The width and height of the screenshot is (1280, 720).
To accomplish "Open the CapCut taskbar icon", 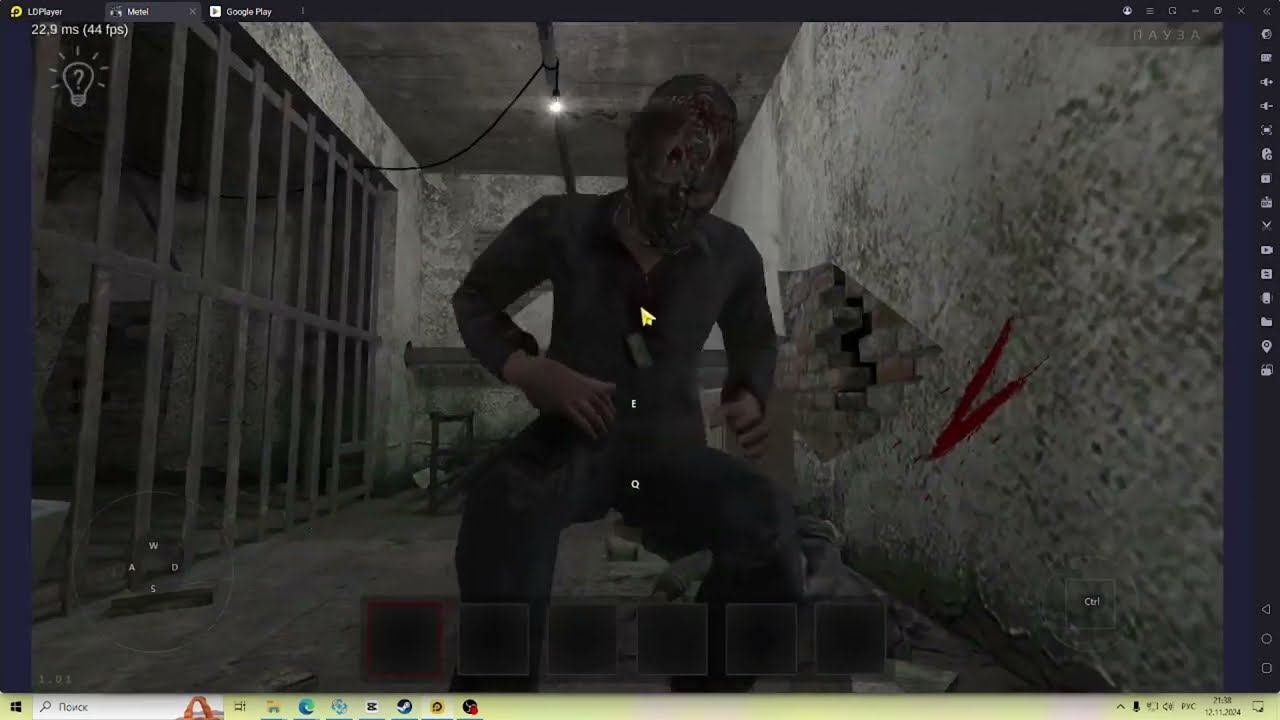I will [x=372, y=707].
